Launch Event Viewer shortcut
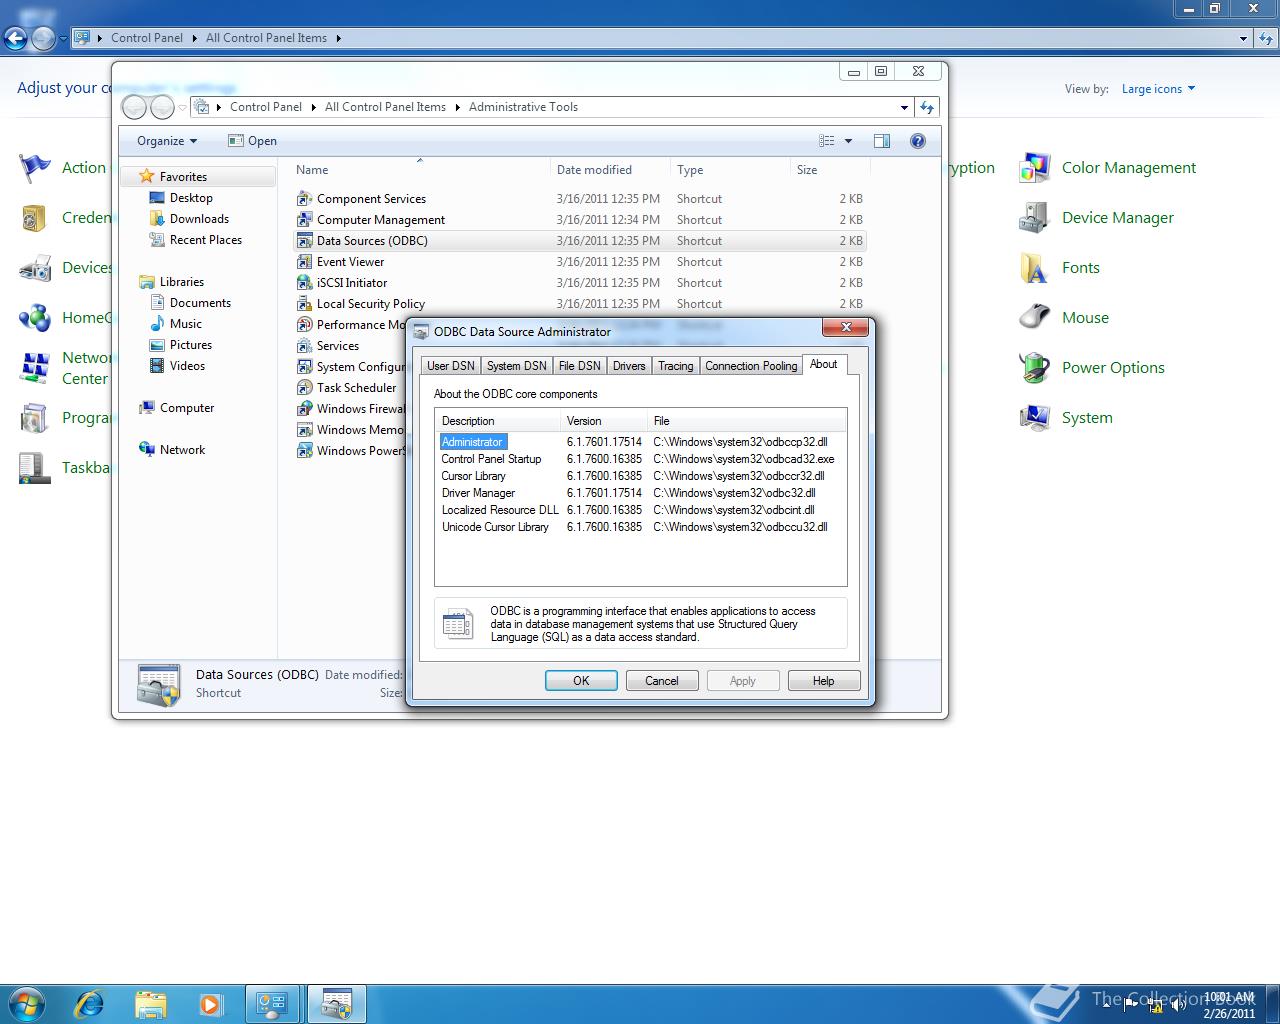Viewport: 1280px width, 1024px height. [x=350, y=261]
